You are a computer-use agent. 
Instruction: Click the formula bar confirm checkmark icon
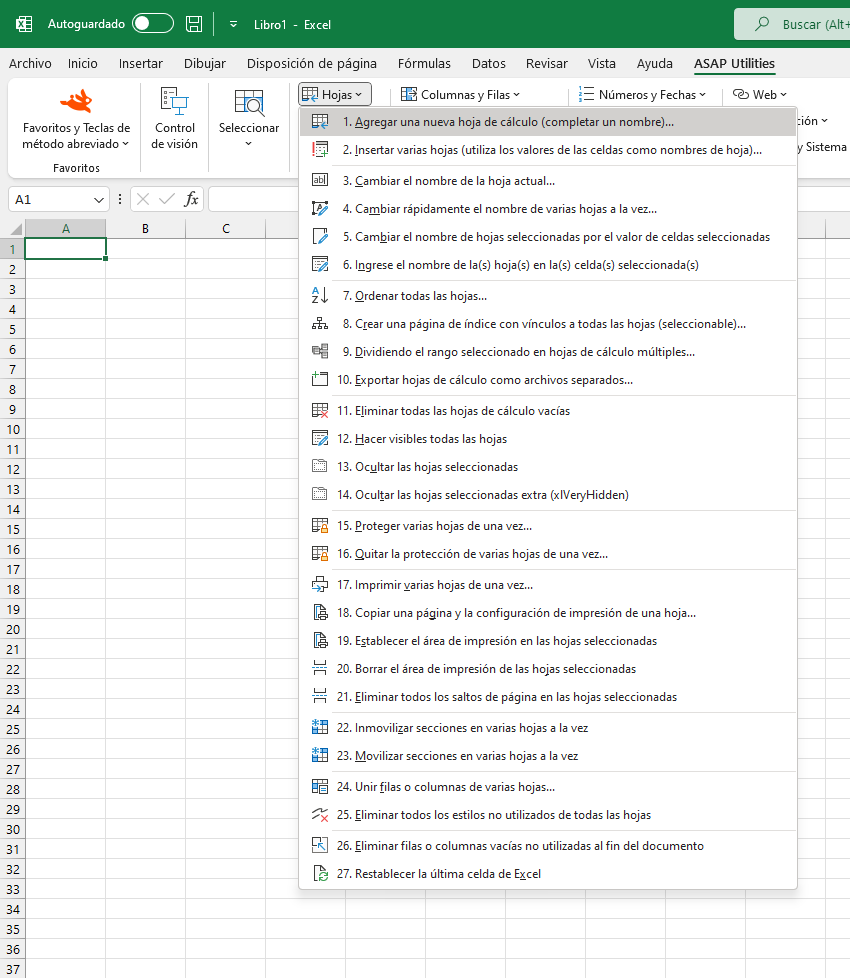point(167,200)
